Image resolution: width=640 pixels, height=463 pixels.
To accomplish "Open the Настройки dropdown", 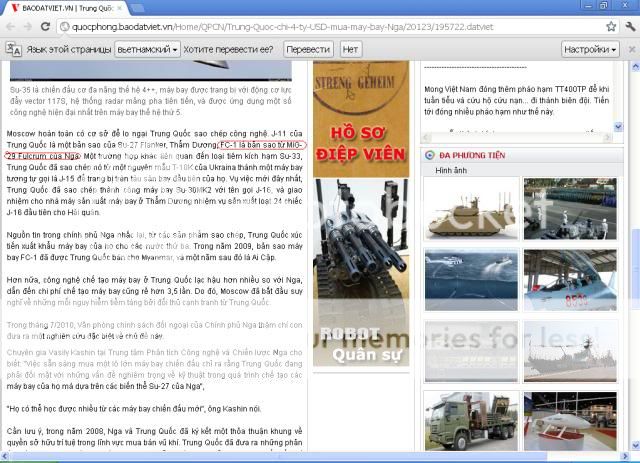I will tap(590, 49).
